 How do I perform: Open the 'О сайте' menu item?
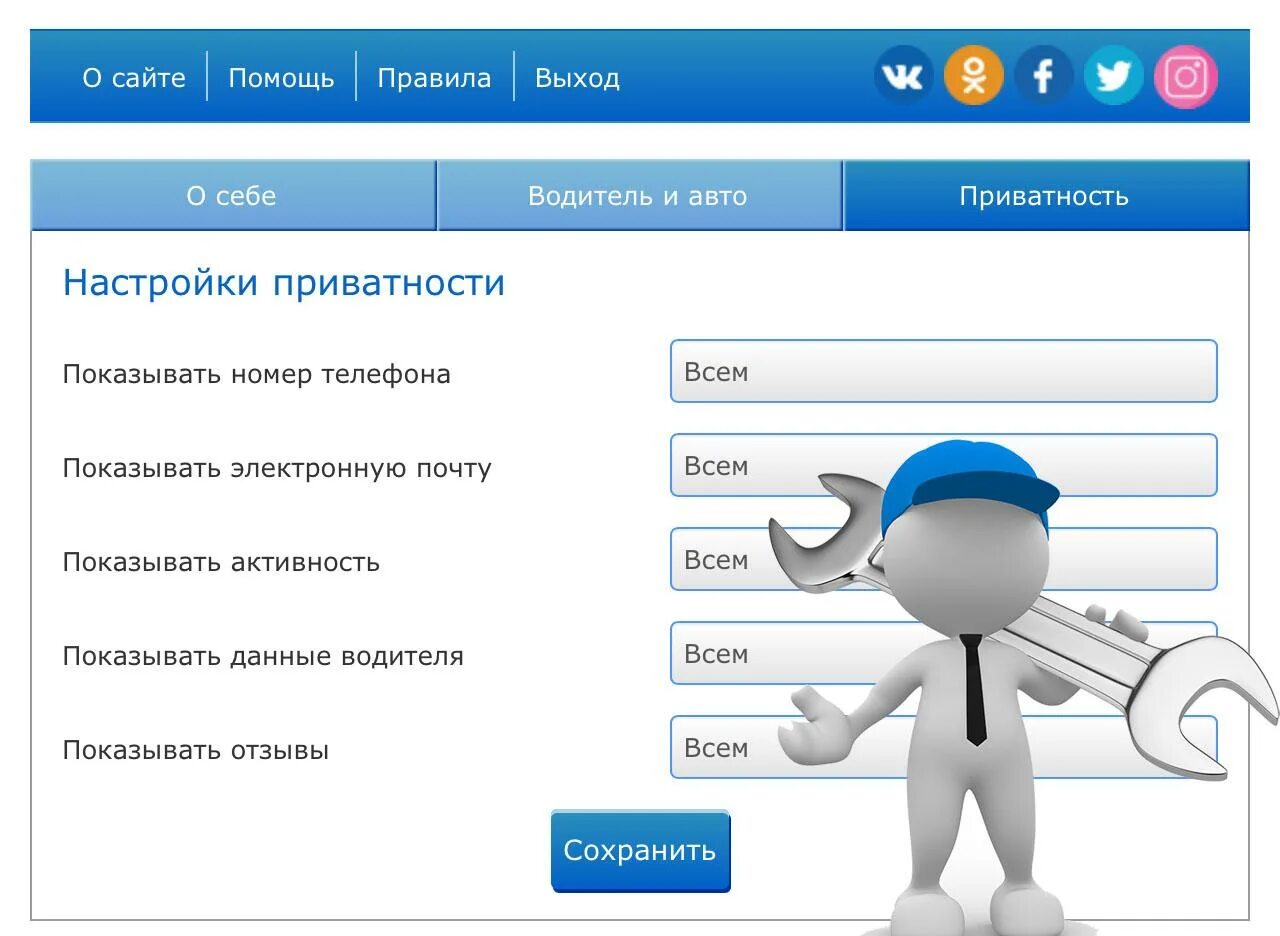tap(135, 77)
